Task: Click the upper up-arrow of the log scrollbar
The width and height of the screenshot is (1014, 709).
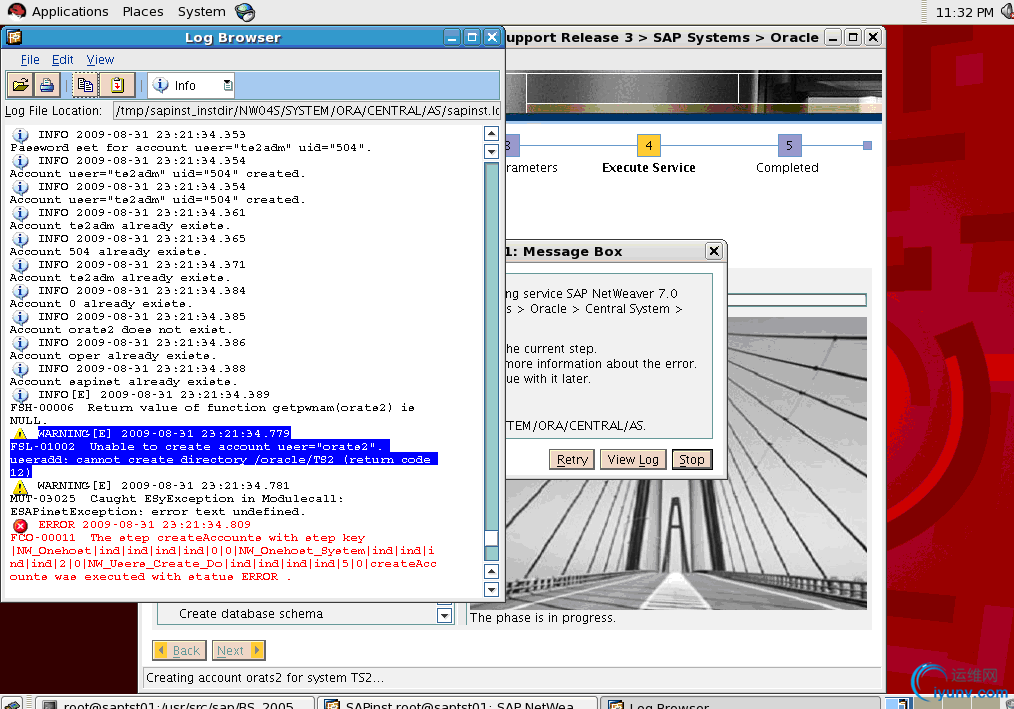Action: click(x=491, y=134)
